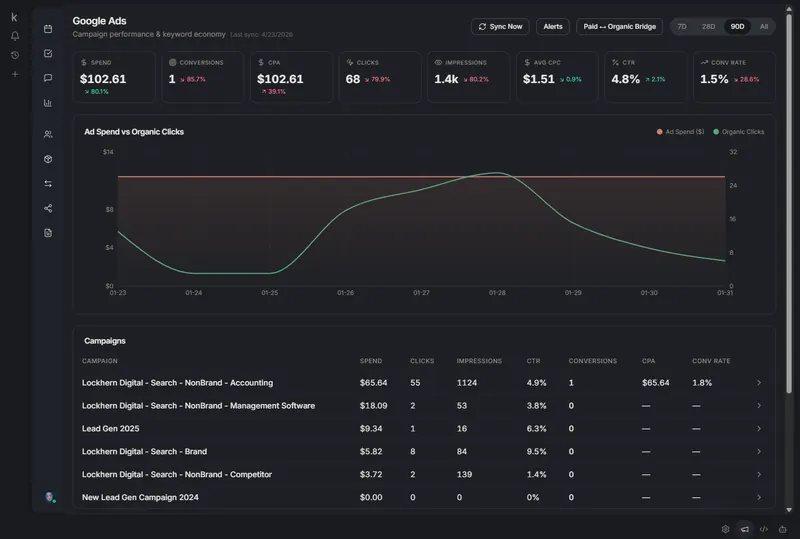Open the document report icon in the sidebar

click(48, 233)
